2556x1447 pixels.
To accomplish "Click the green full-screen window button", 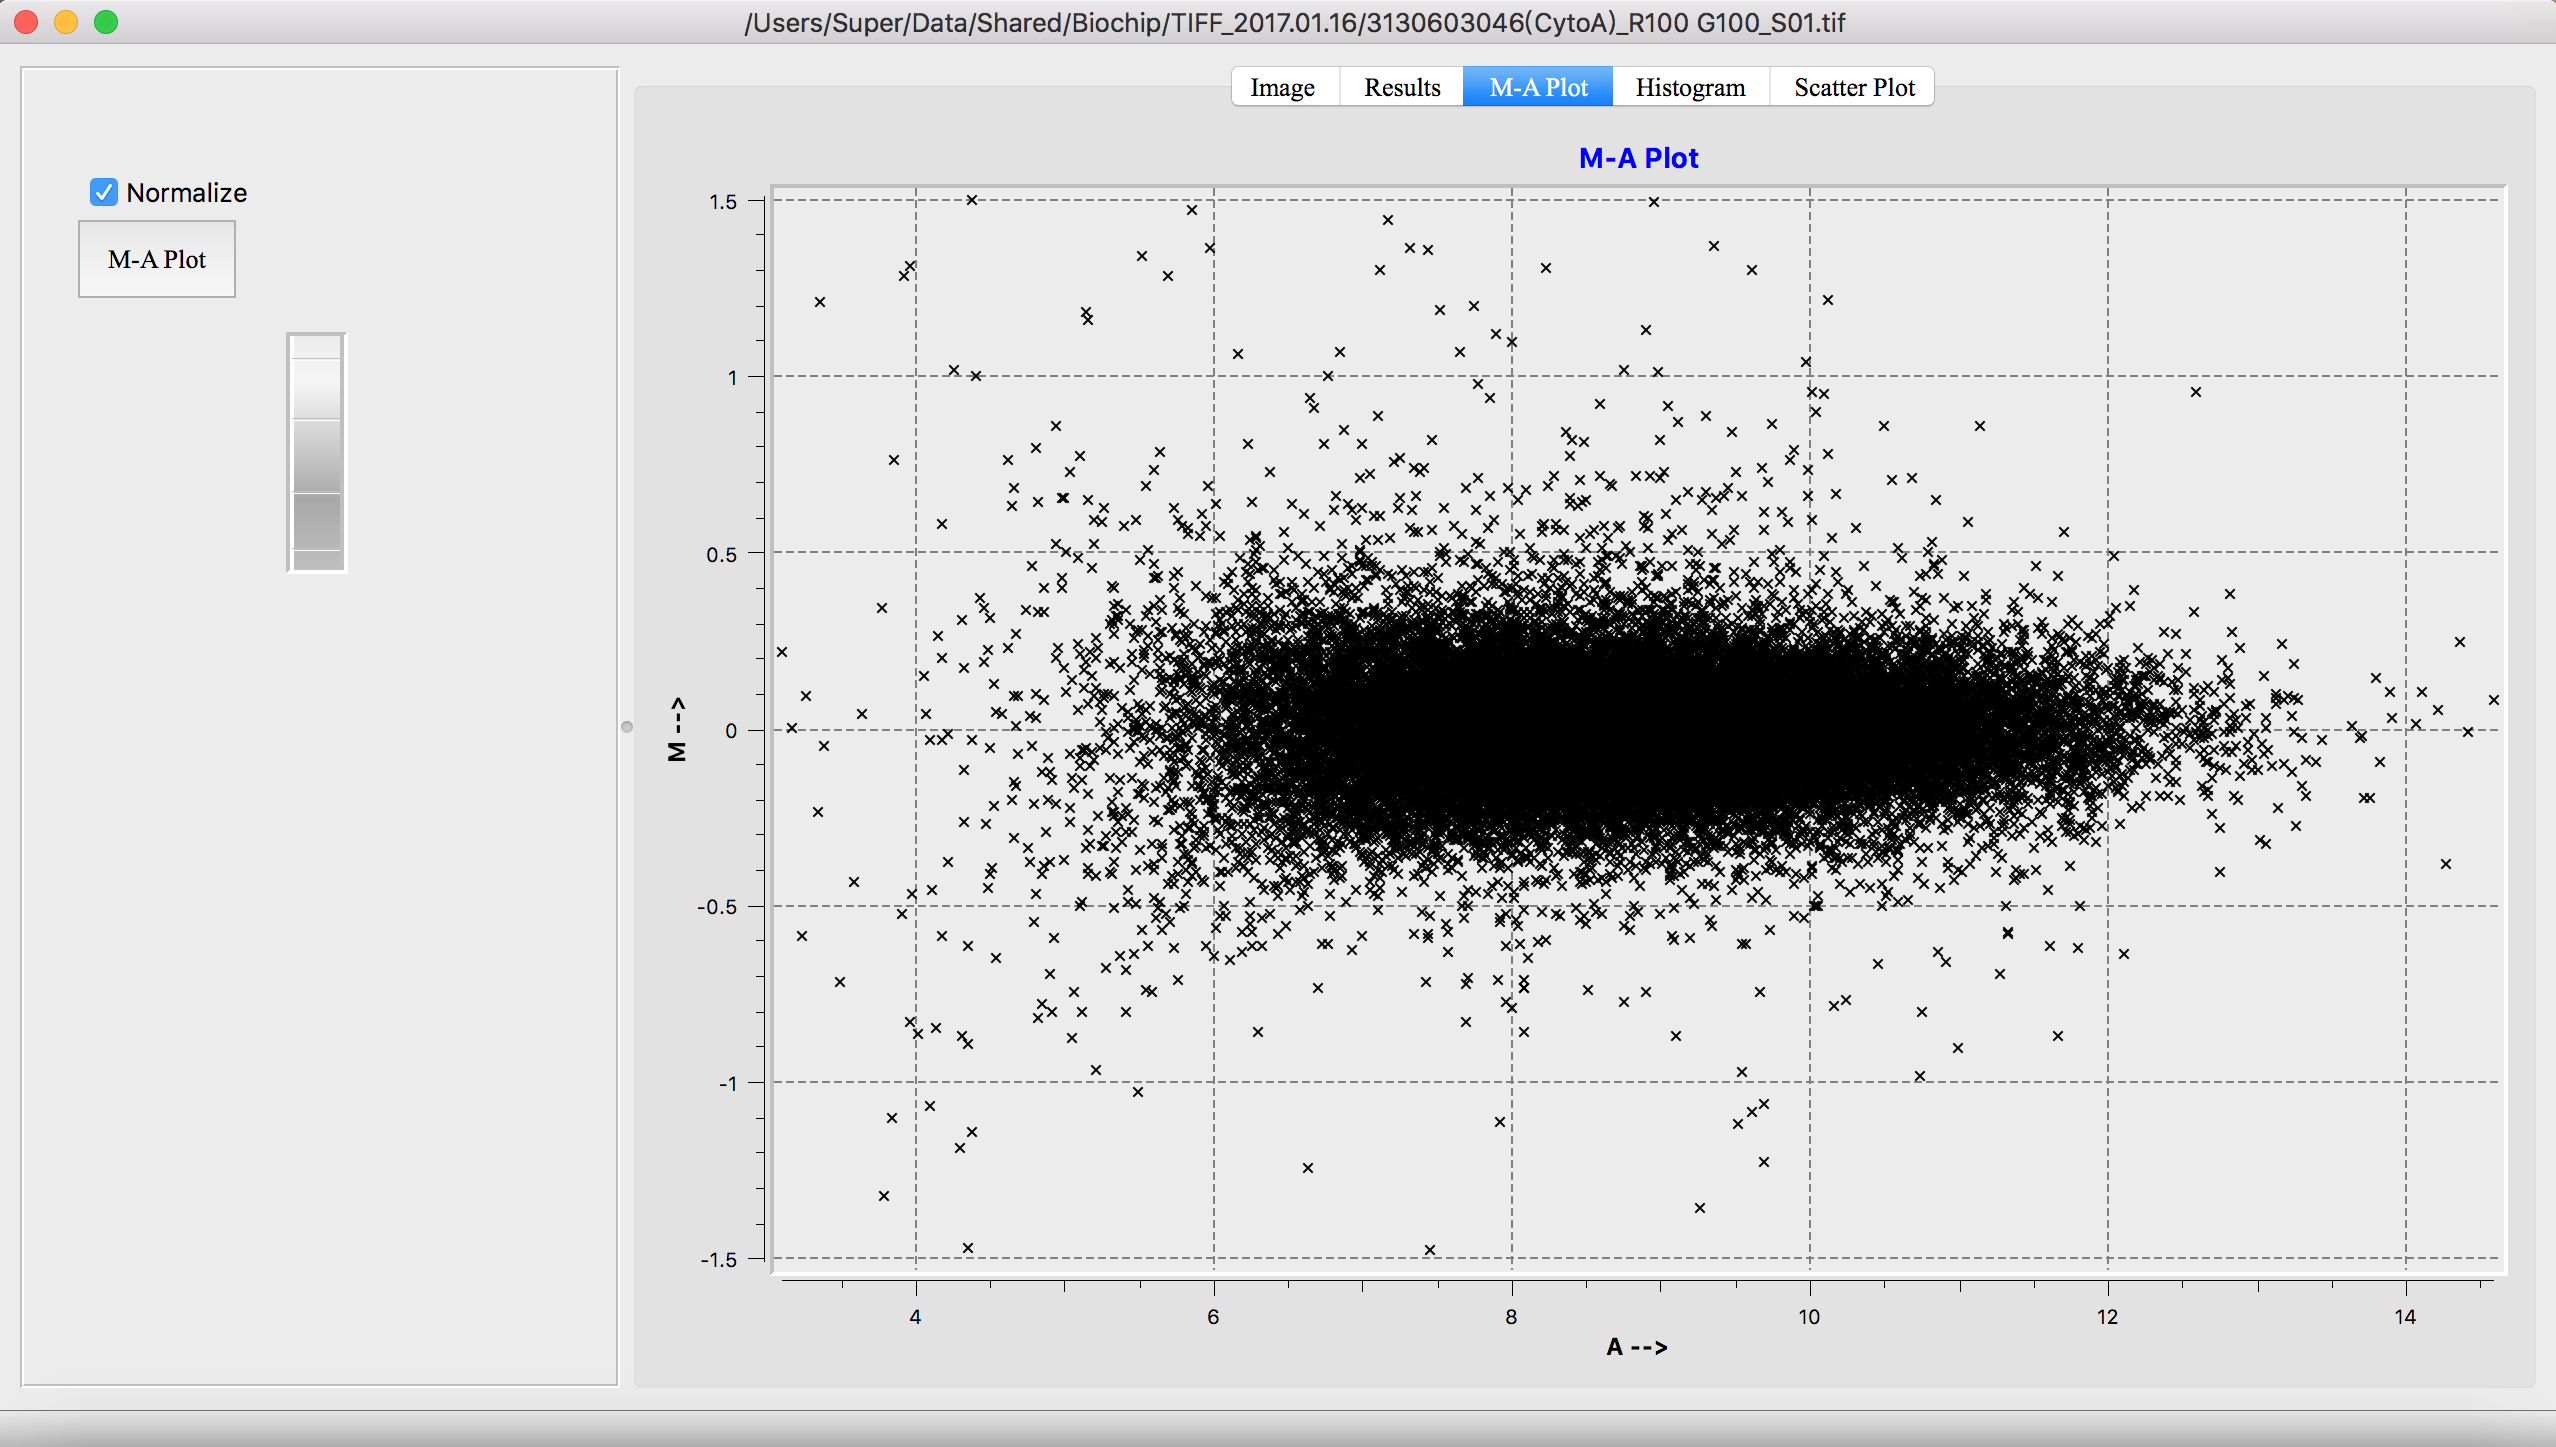I will pos(106,22).
